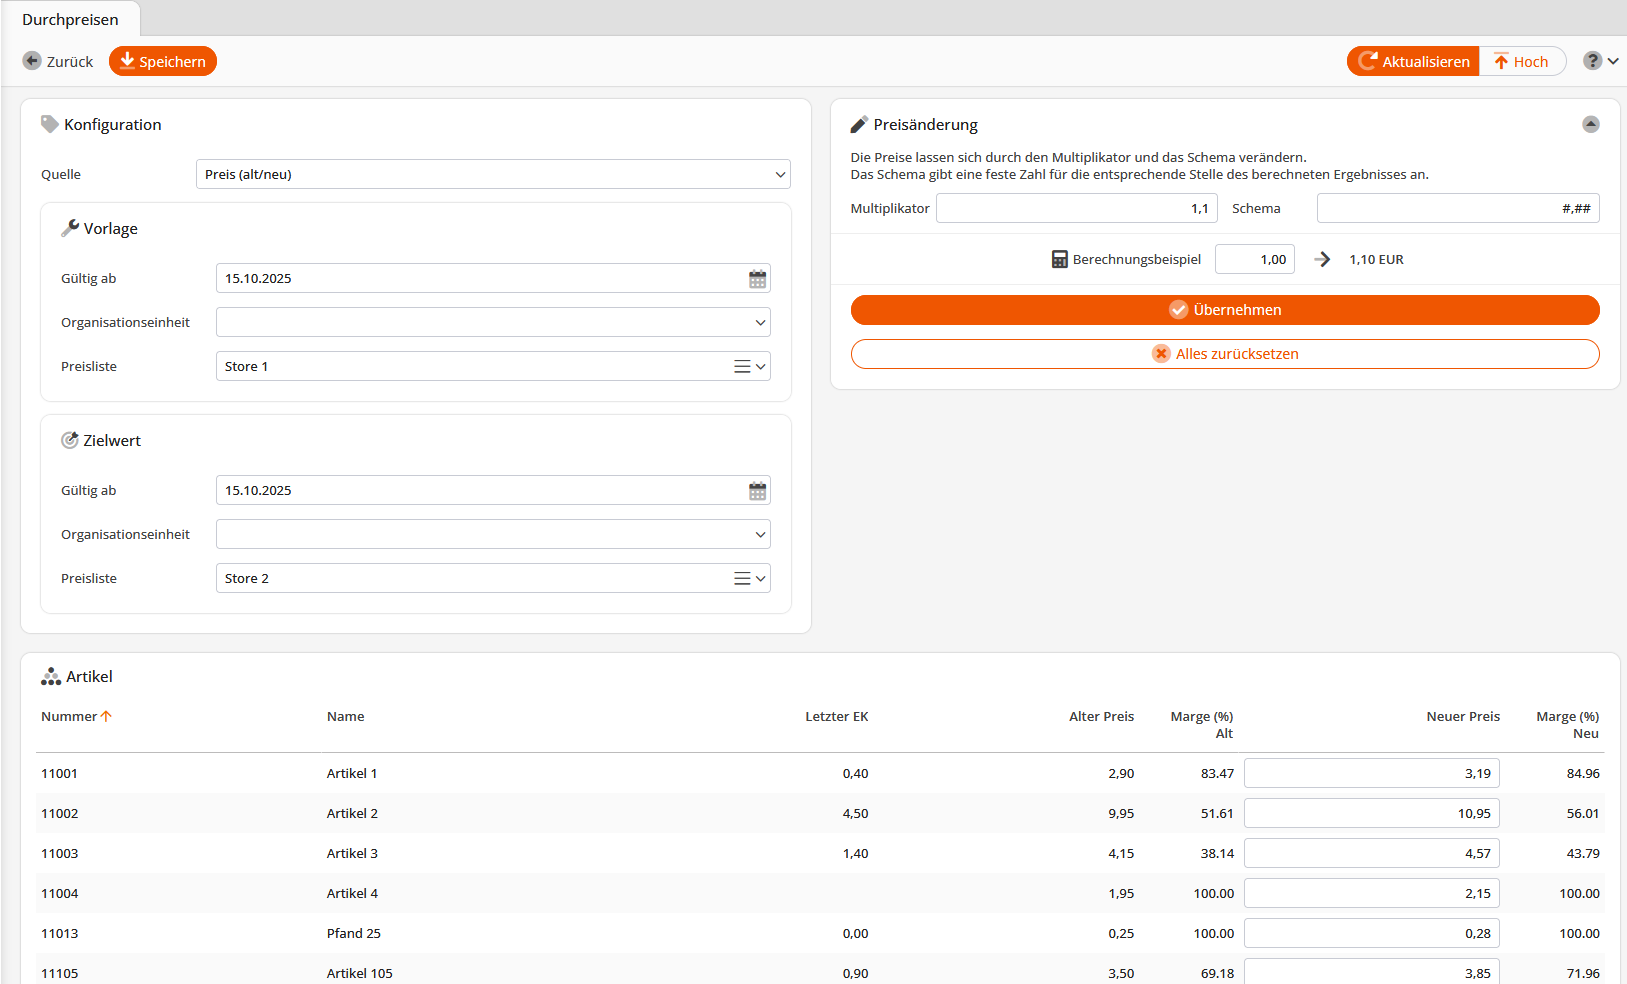Open list menu icon for Store 2 Preisliste
Screen dimensions: 1627x984
pos(742,579)
